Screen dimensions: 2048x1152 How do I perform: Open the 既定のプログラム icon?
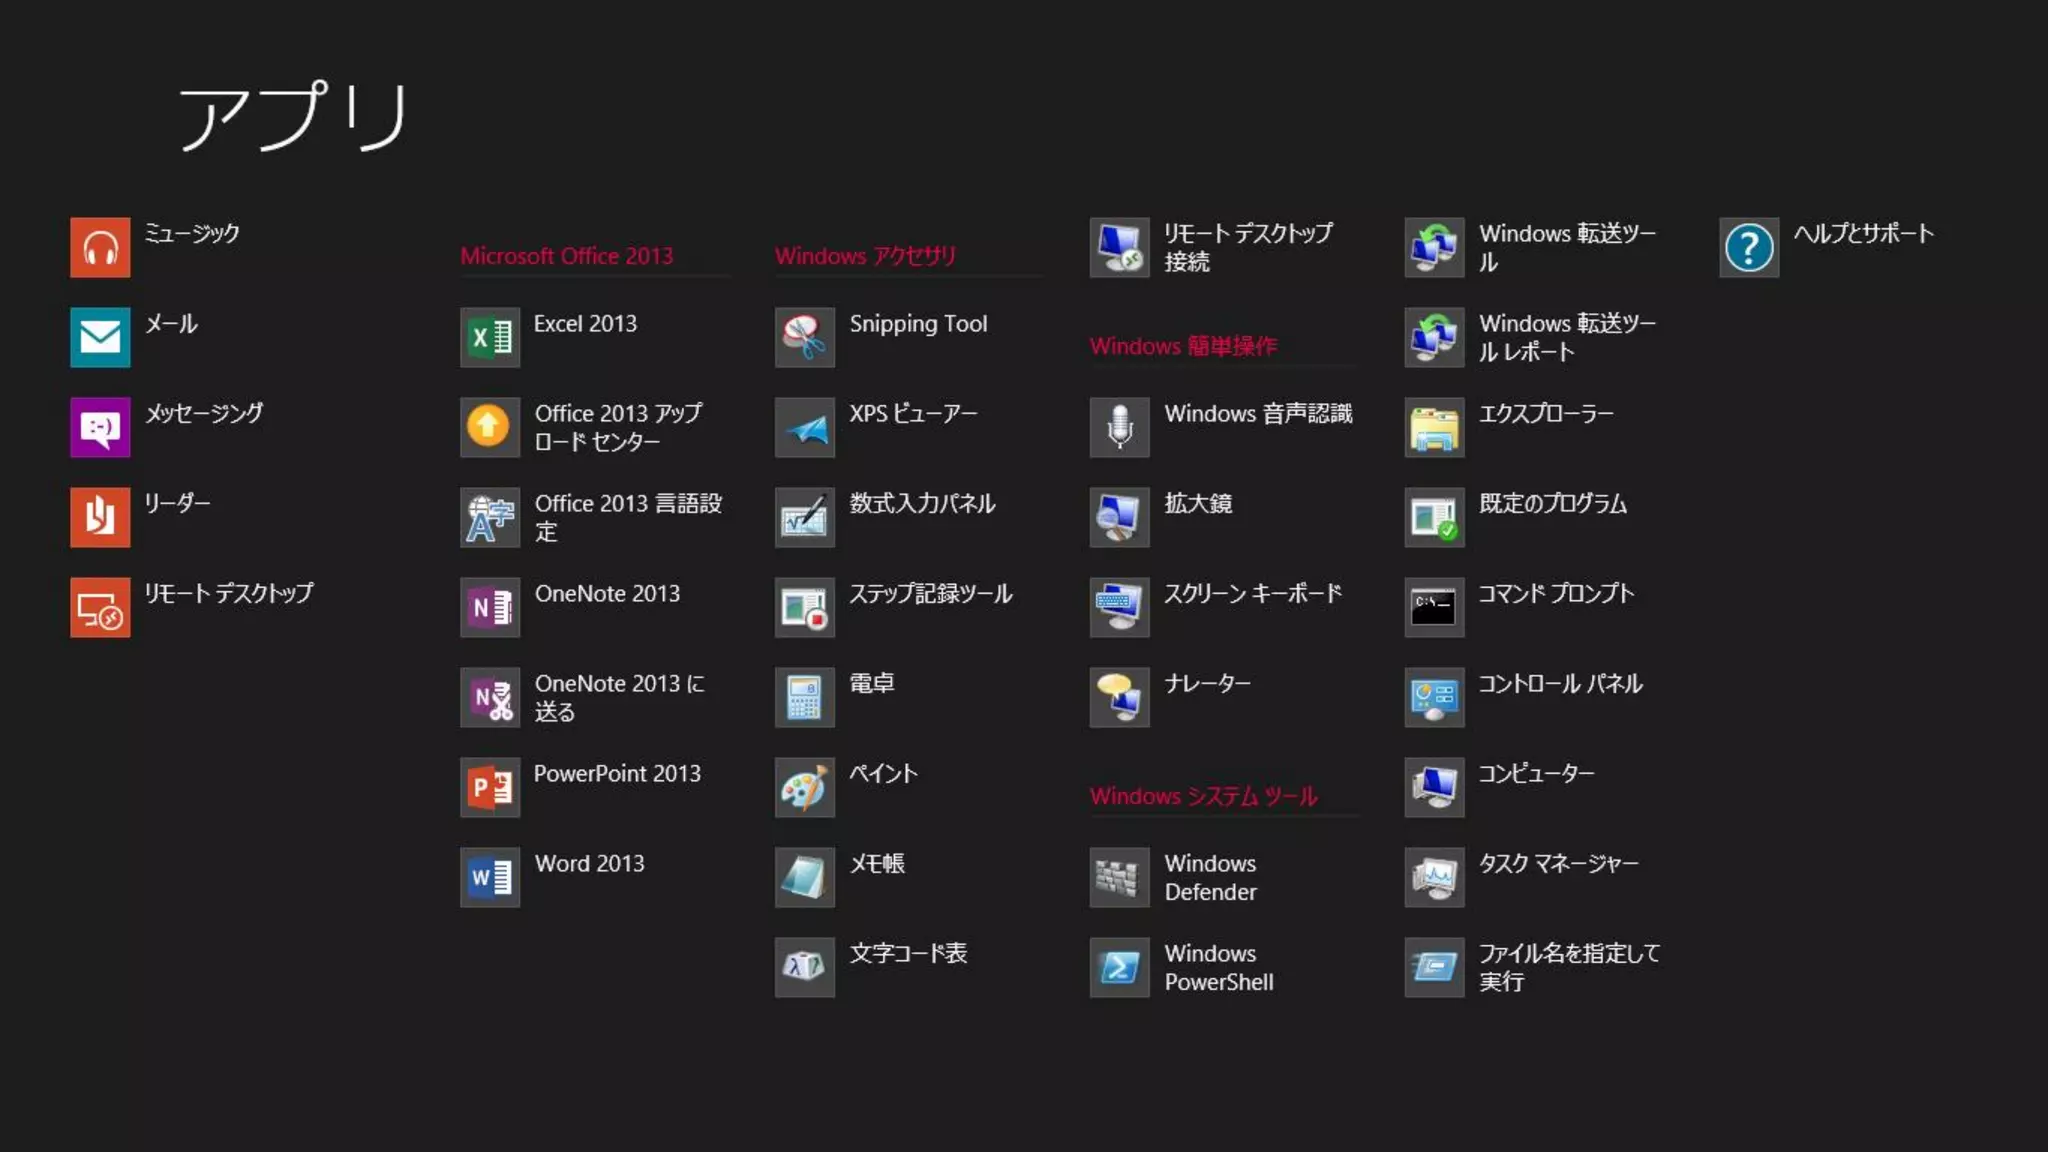coord(1435,517)
